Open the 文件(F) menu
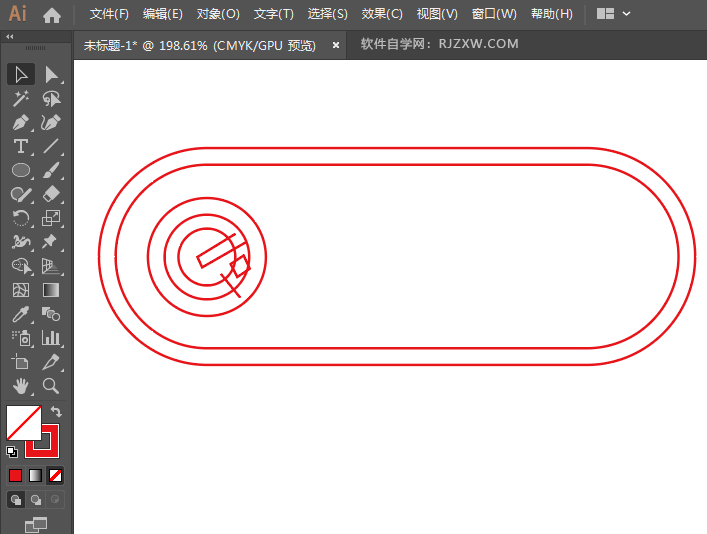 109,14
